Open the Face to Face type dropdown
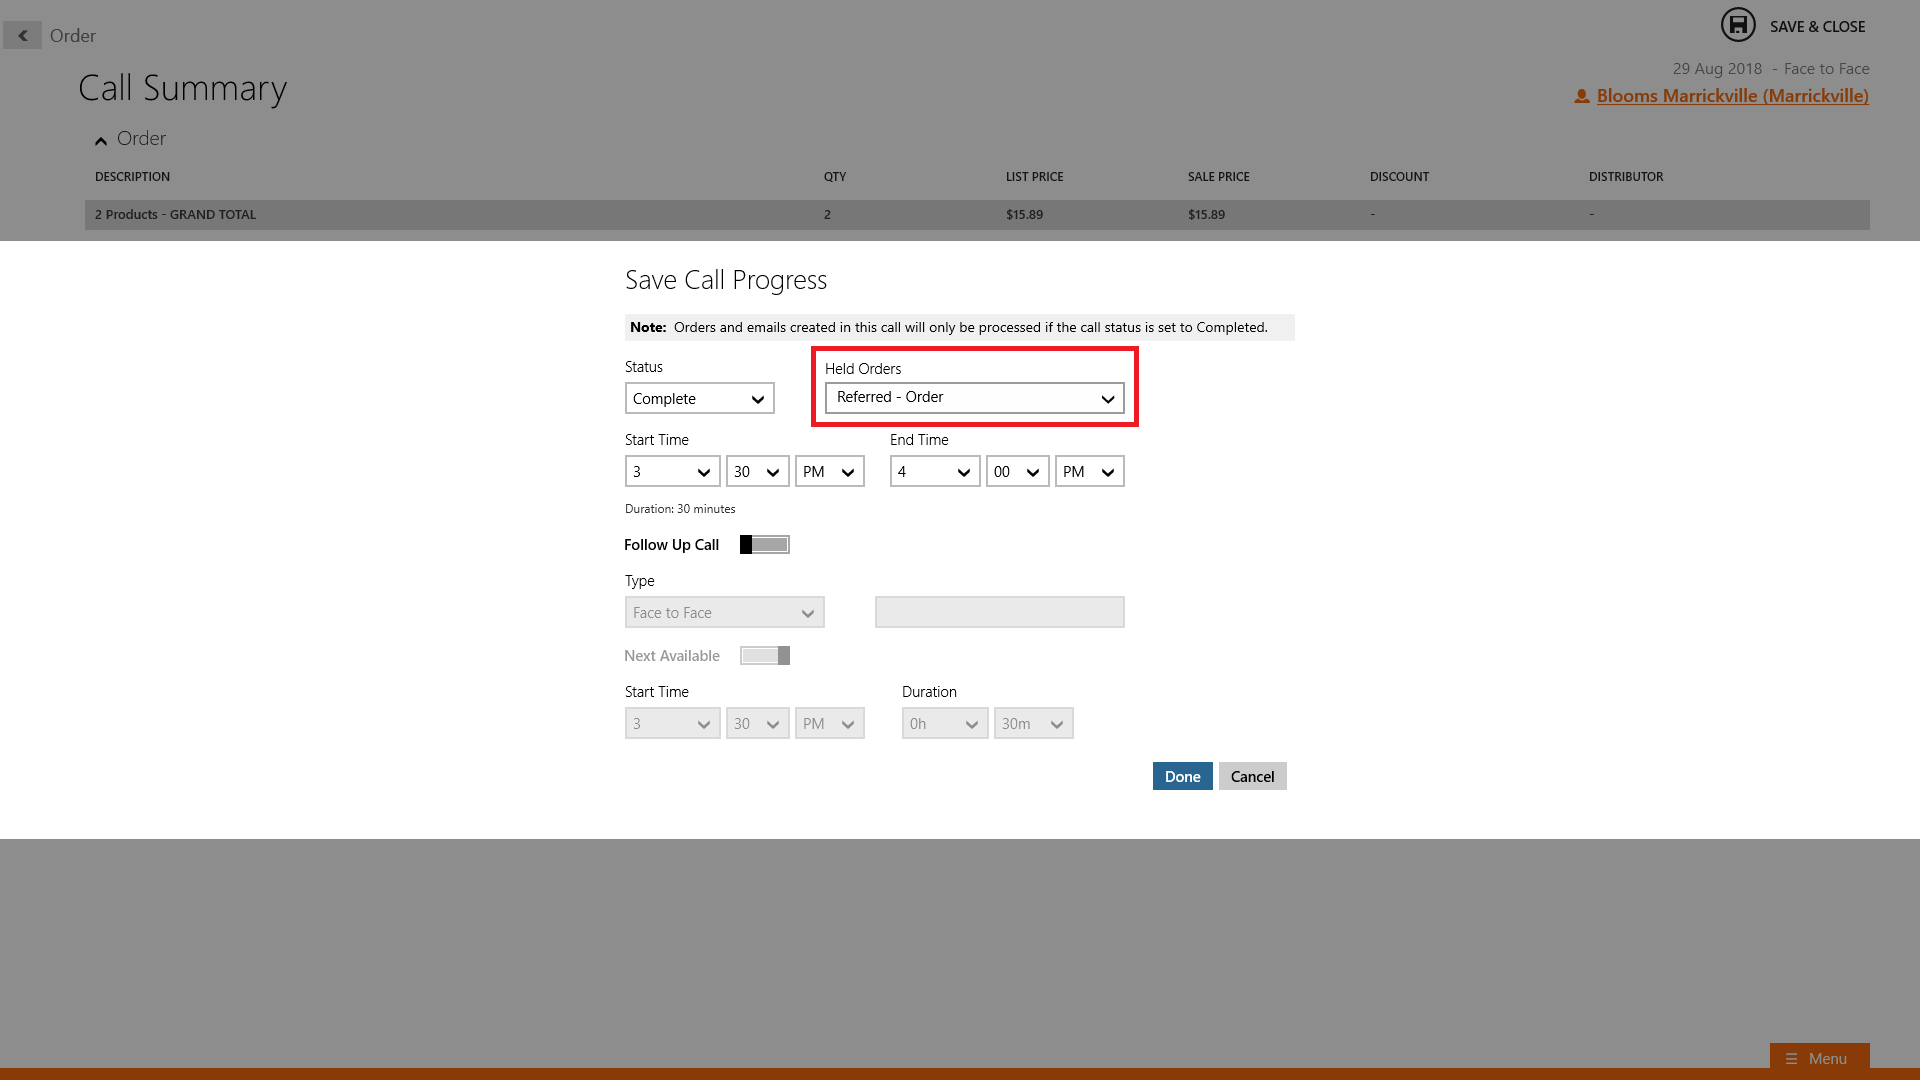The width and height of the screenshot is (1920, 1080). (x=724, y=613)
